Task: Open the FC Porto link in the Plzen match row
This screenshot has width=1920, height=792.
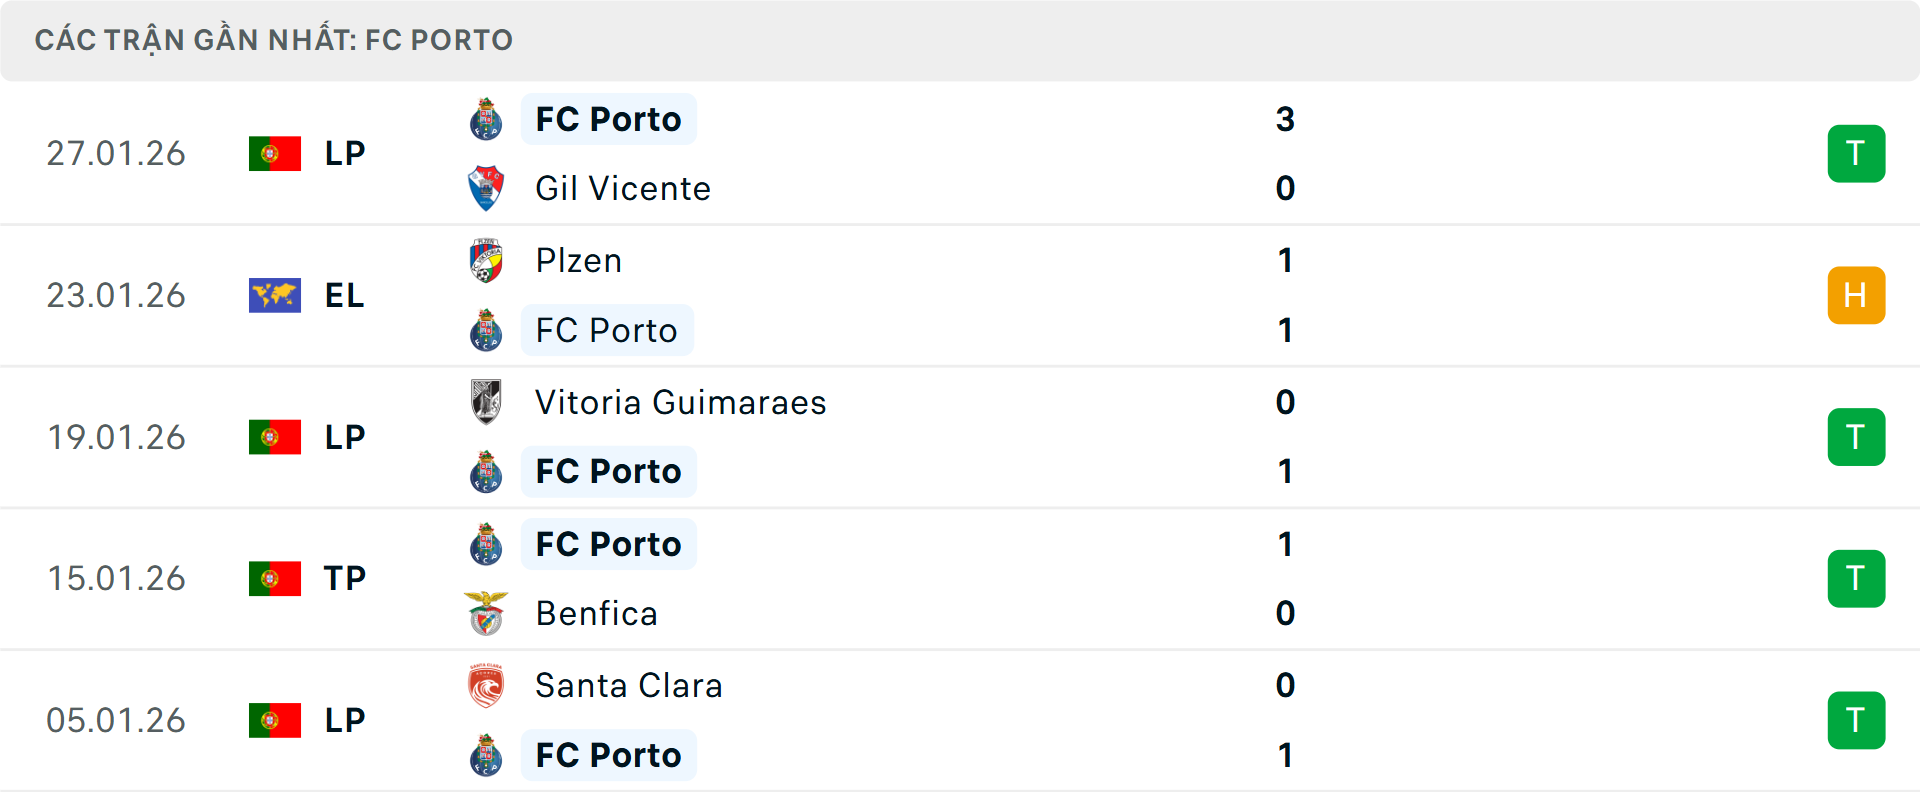Action: coord(607,330)
